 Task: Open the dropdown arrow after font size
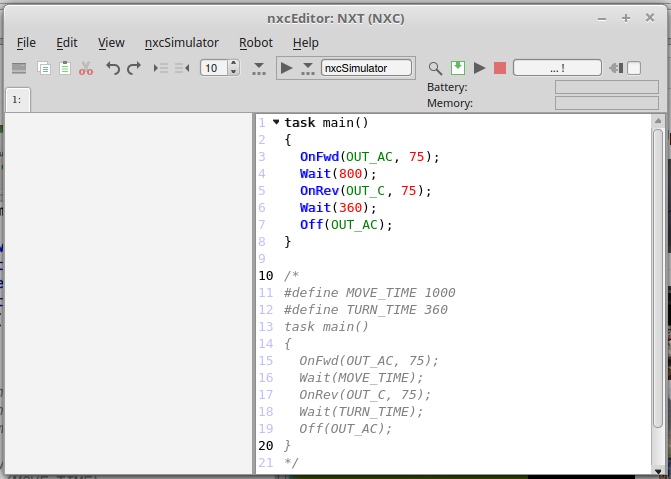259,68
